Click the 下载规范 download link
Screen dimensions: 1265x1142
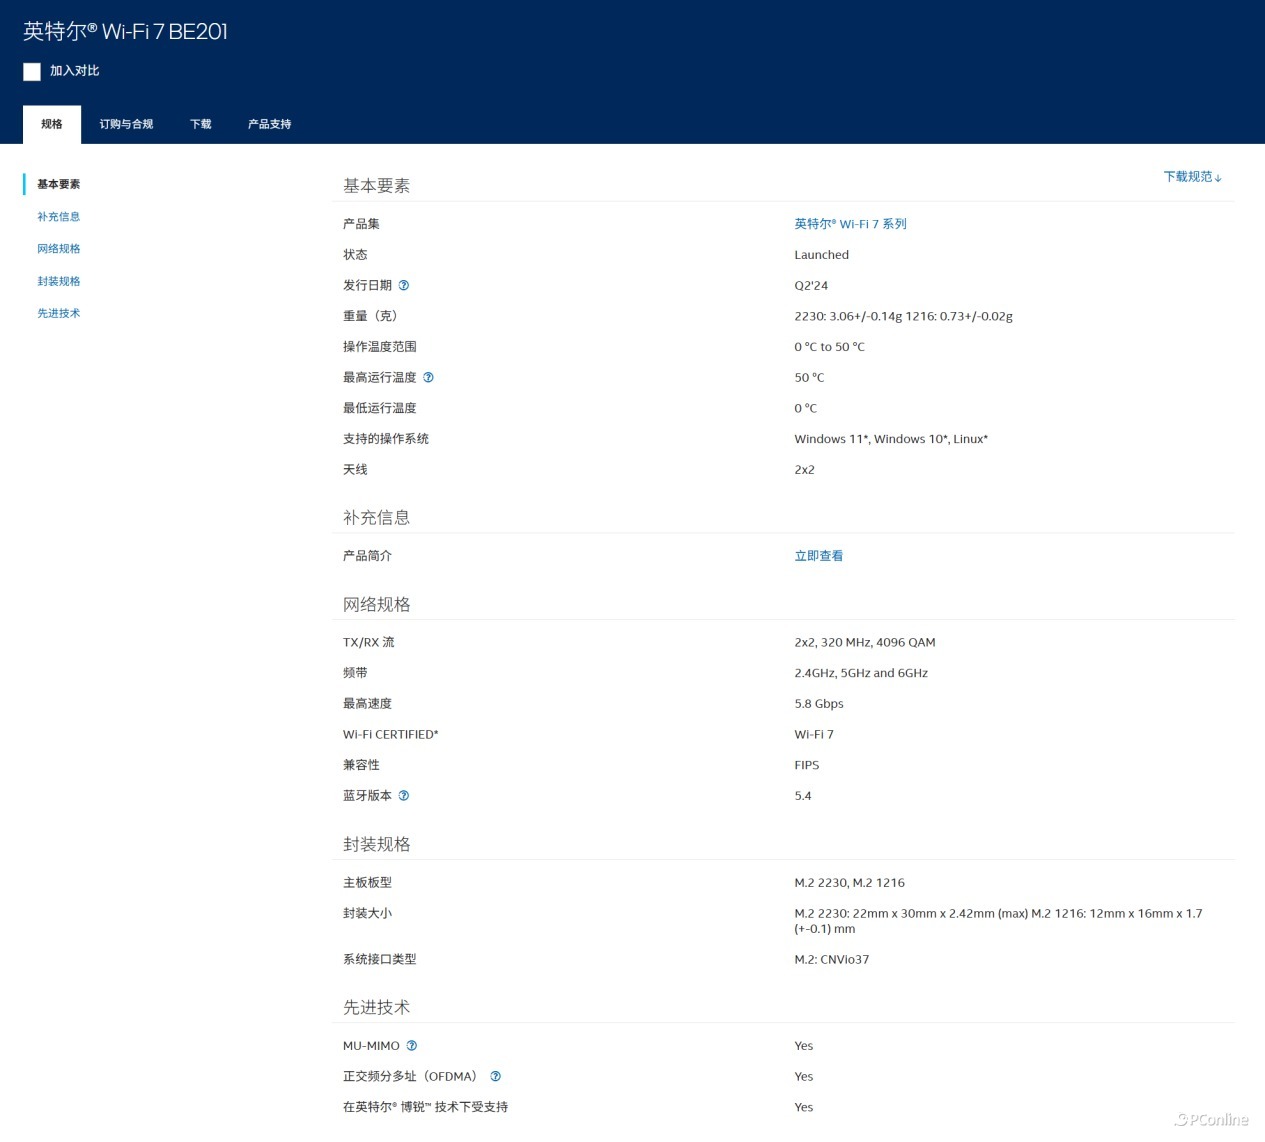(x=1192, y=176)
